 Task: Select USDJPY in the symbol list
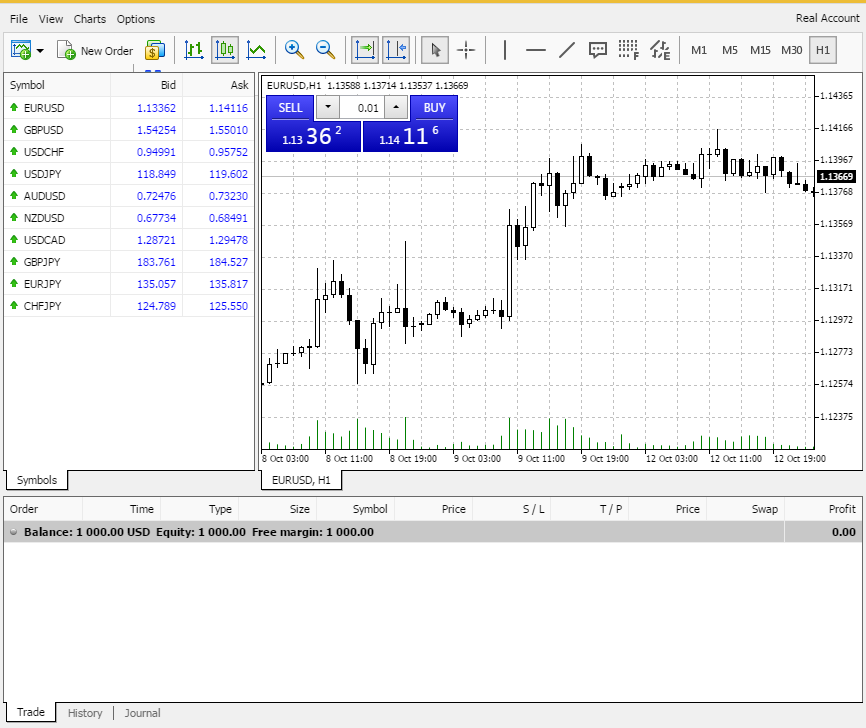[x=129, y=175]
